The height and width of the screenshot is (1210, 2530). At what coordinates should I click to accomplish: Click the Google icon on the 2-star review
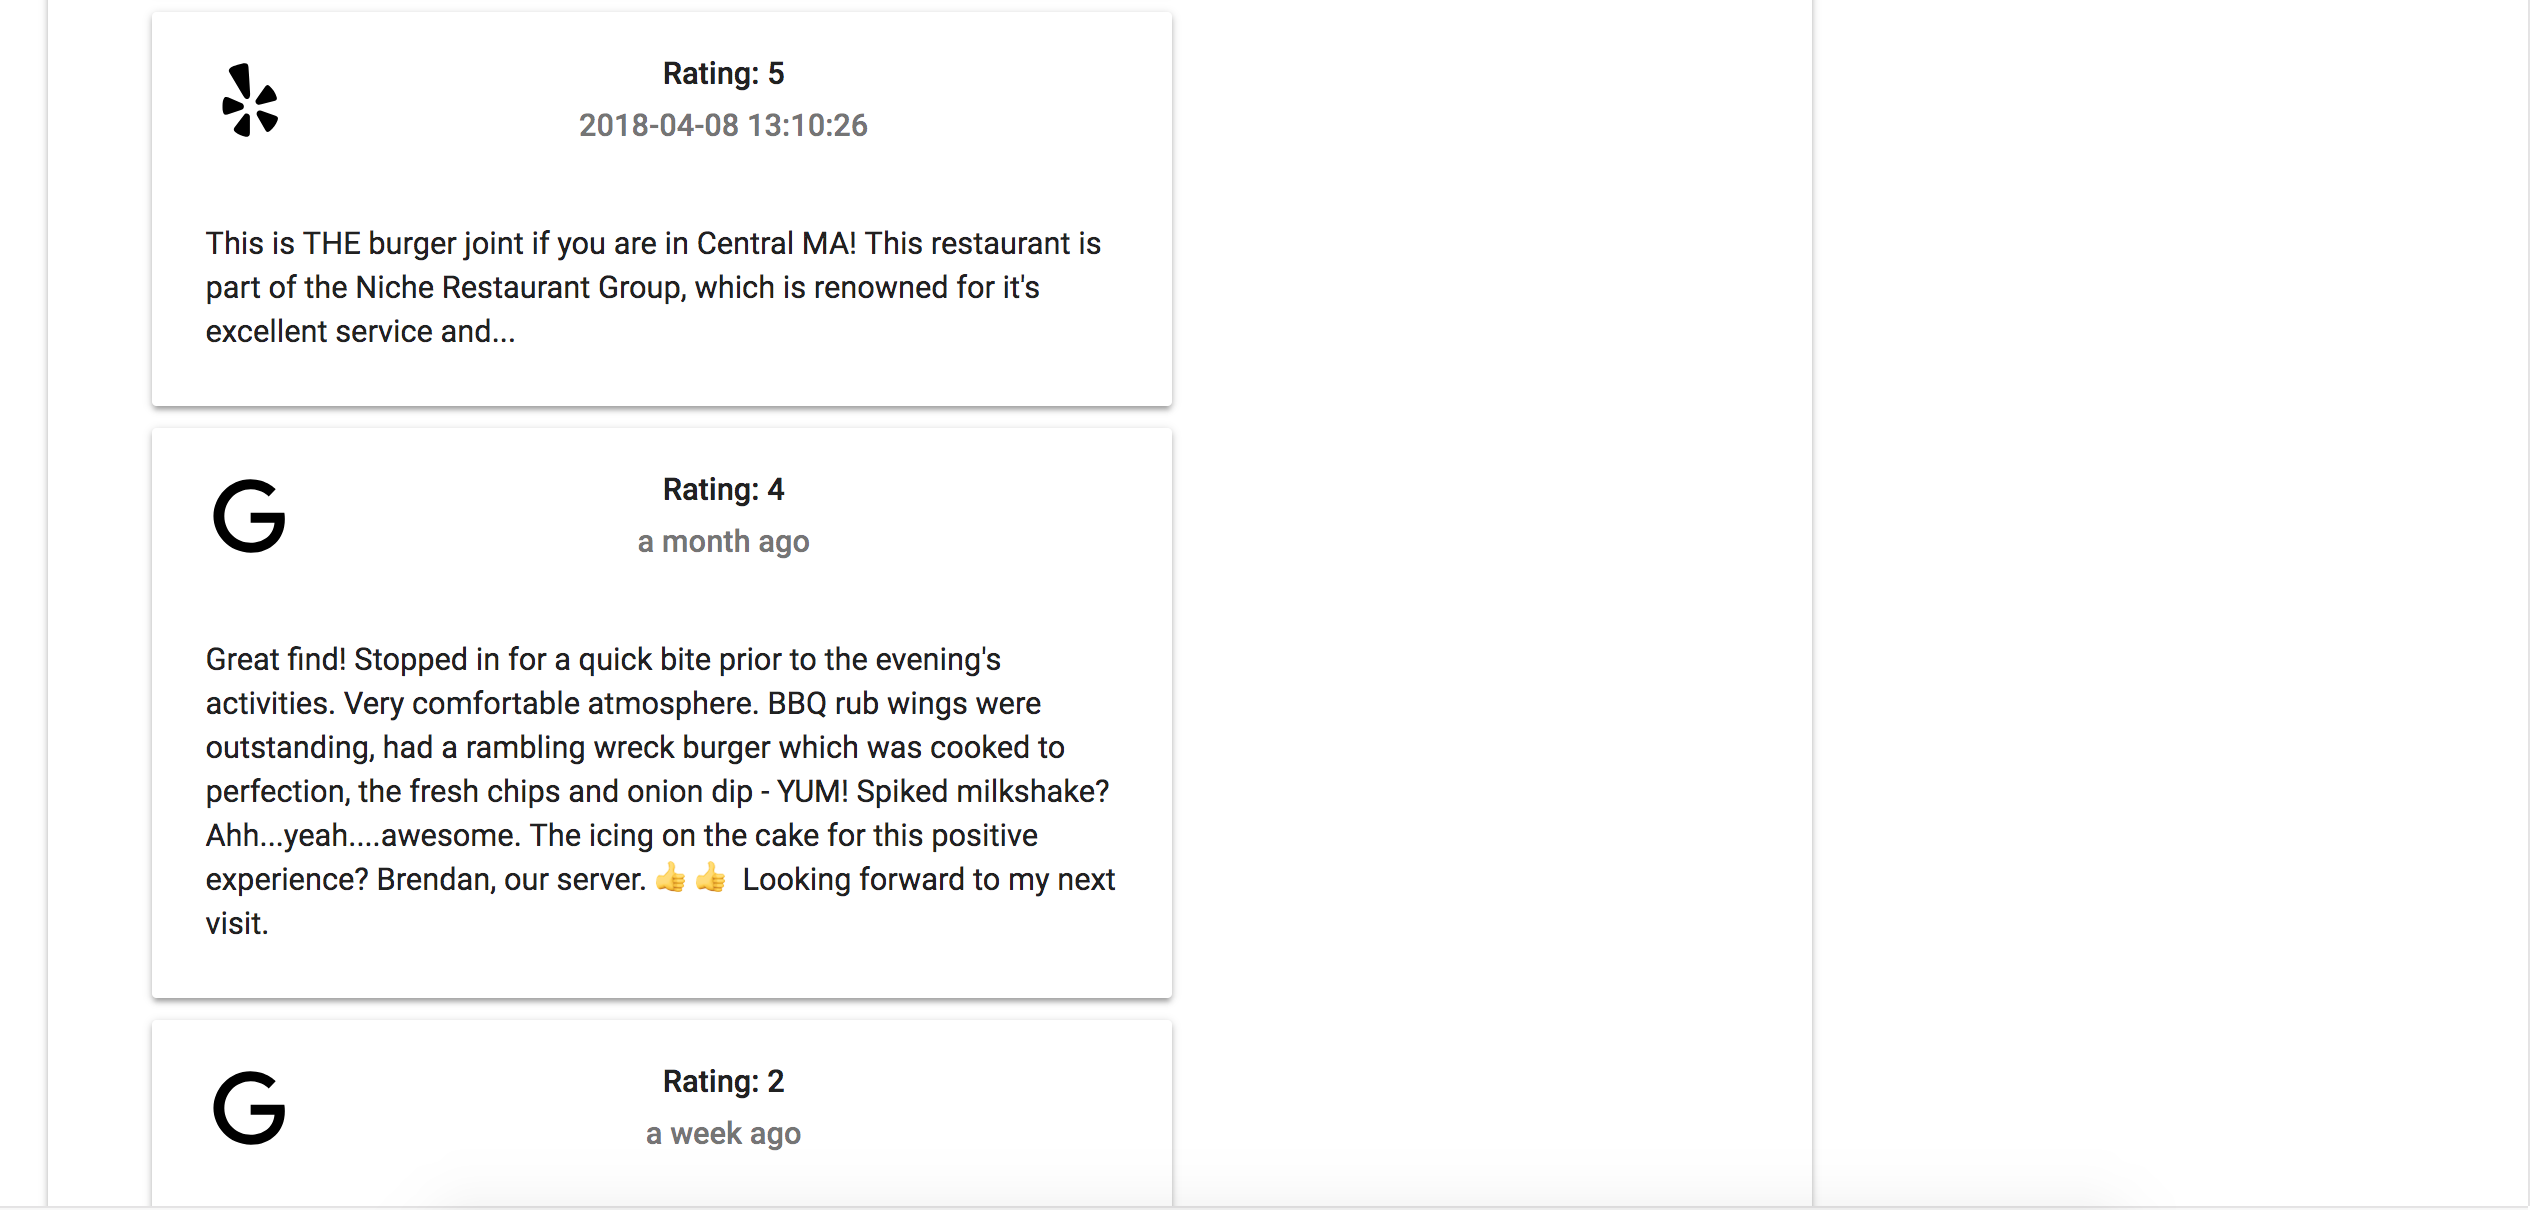point(250,1108)
